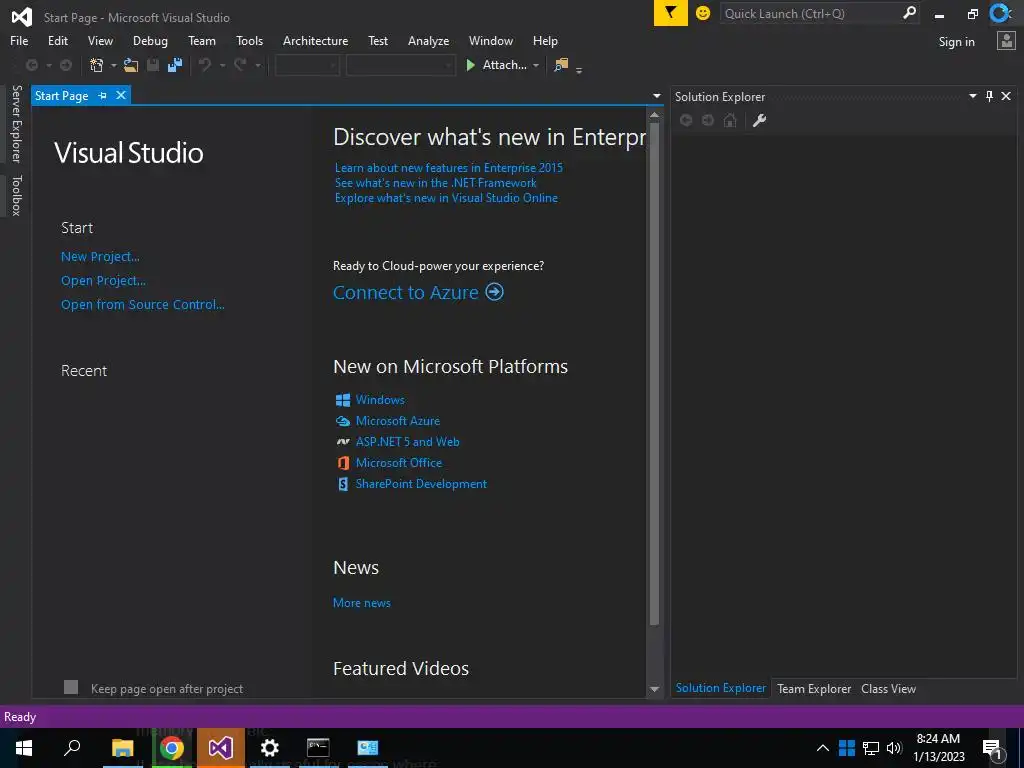Click the Visual Studio logo in title bar
Image resolution: width=1024 pixels, height=768 pixels.
coord(22,17)
